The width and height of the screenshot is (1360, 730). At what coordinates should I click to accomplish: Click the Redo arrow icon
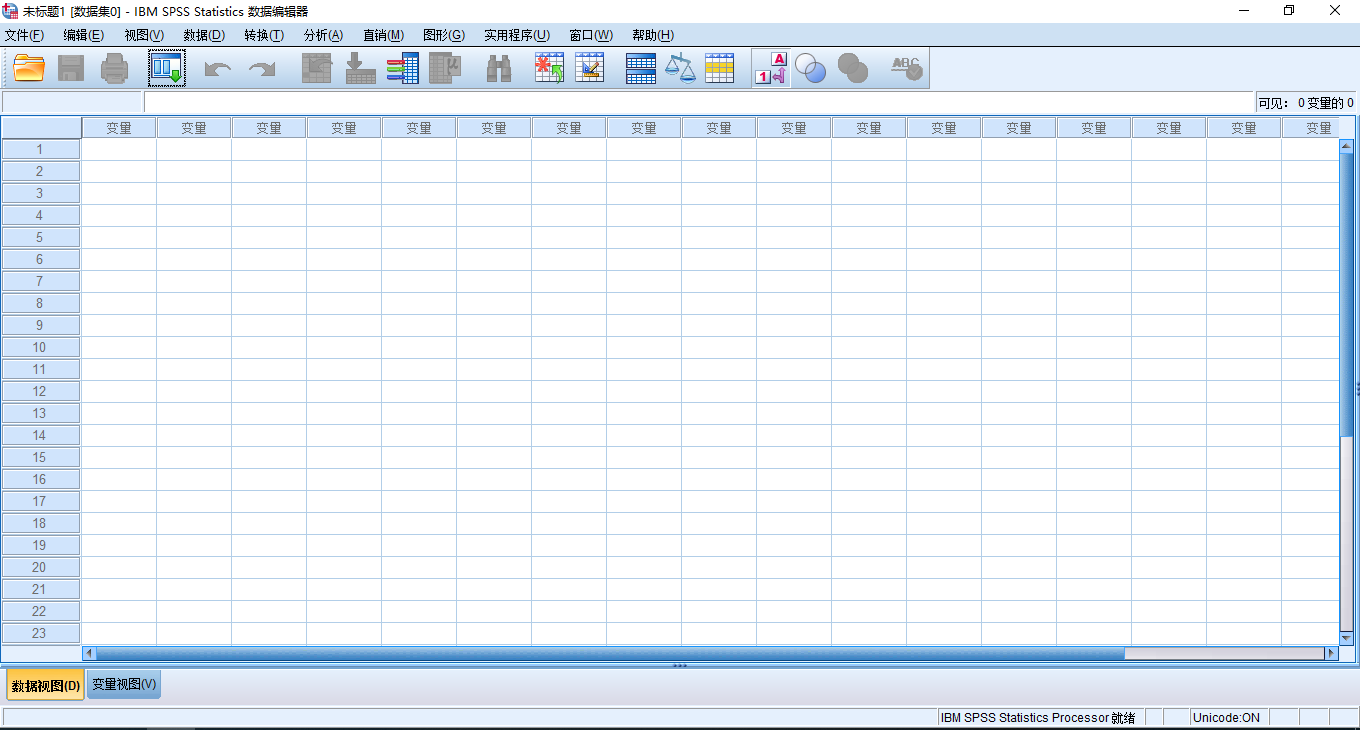click(262, 69)
